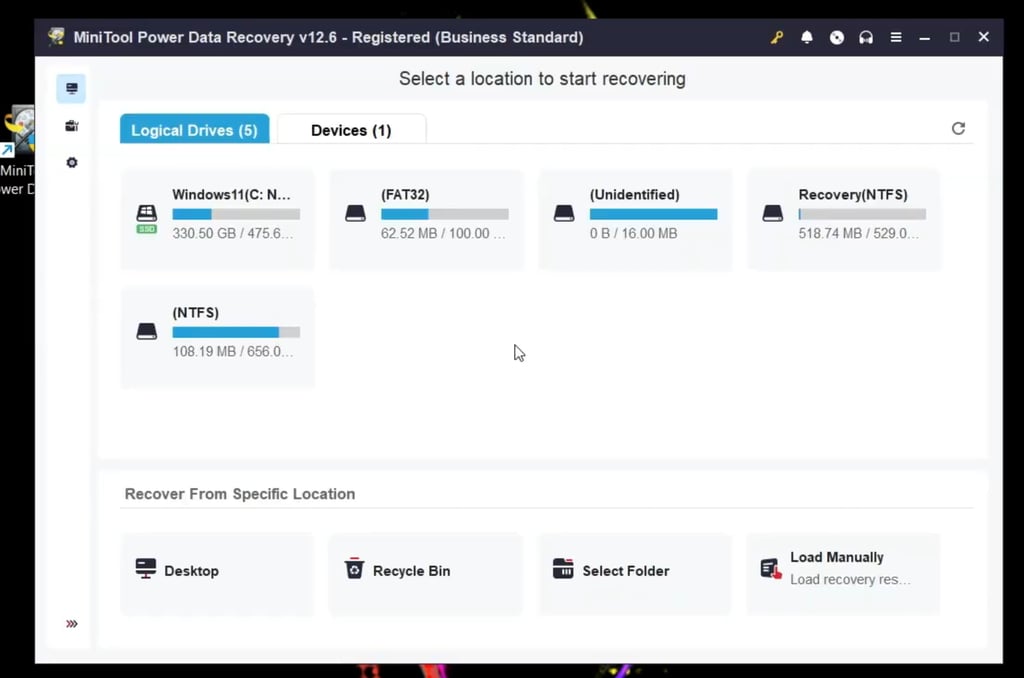This screenshot has width=1024, height=678.
Task: Recover from Recycle Bin
Action: click(426, 573)
